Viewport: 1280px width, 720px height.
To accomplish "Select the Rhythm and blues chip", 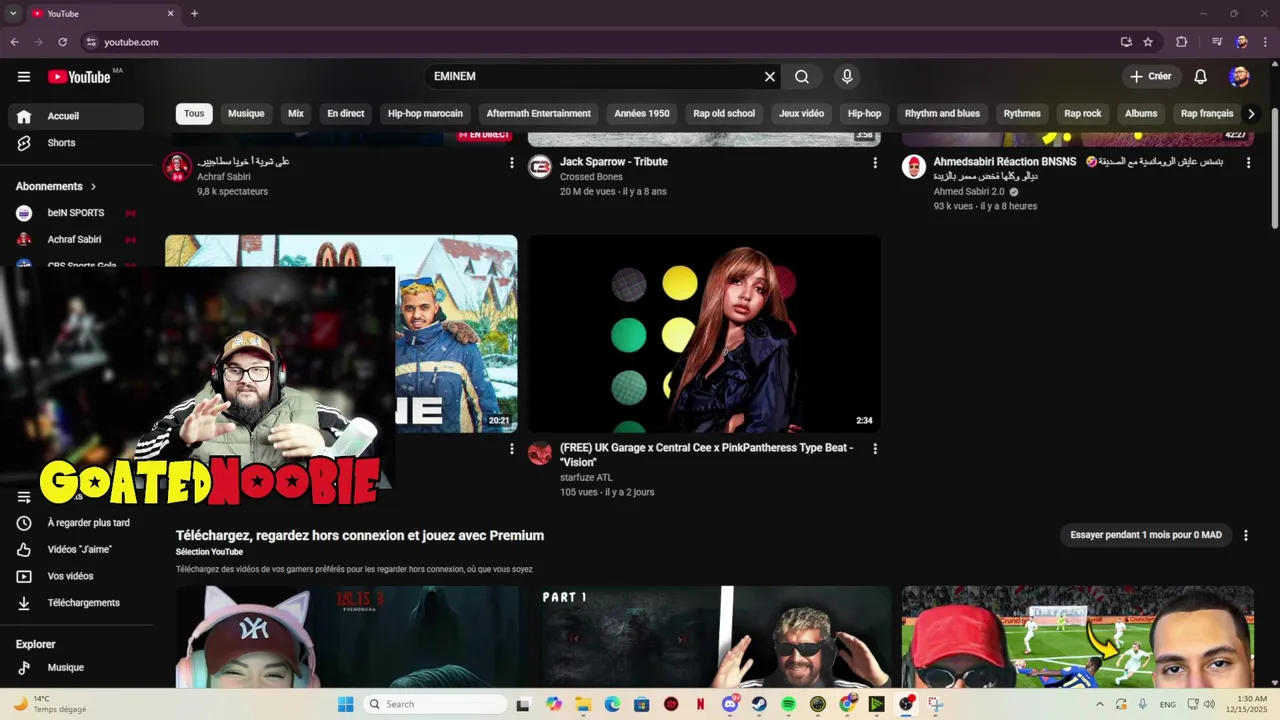I will click(x=942, y=114).
